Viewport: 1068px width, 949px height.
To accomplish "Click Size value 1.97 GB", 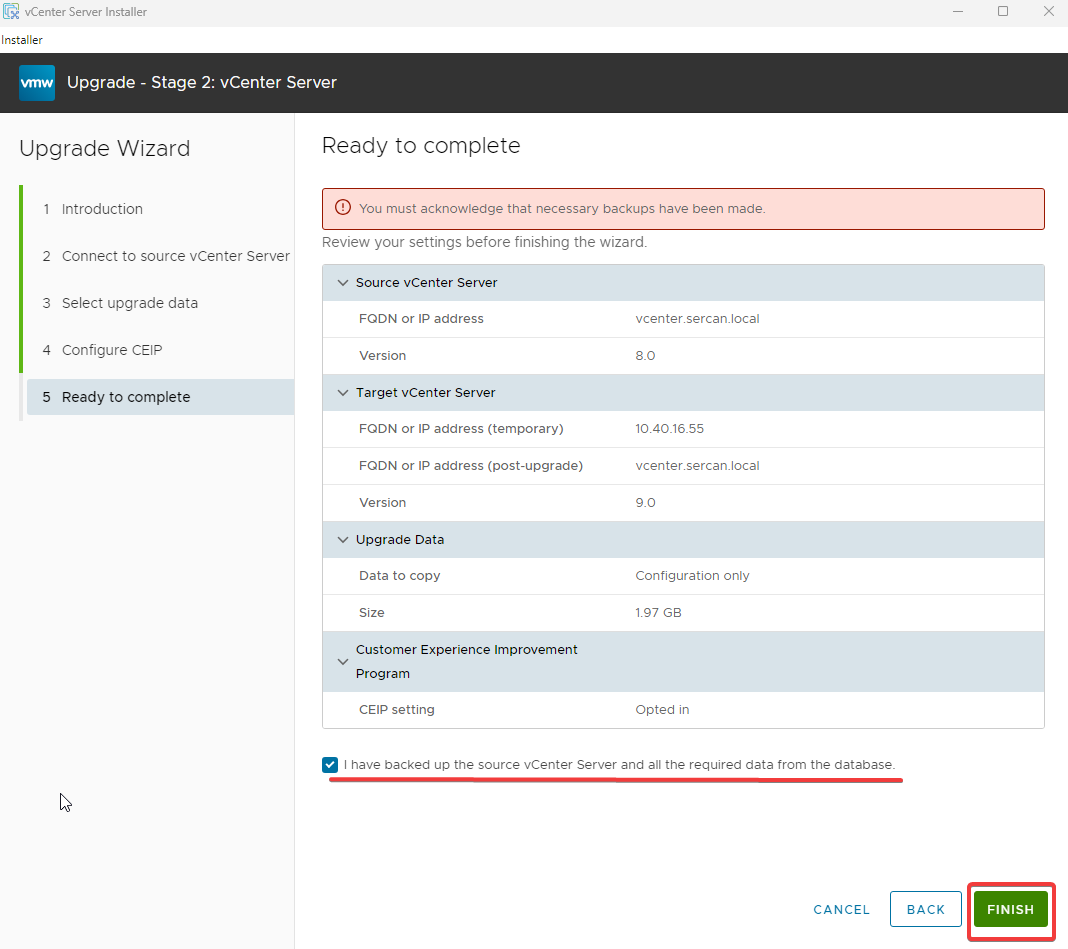I will (x=658, y=612).
